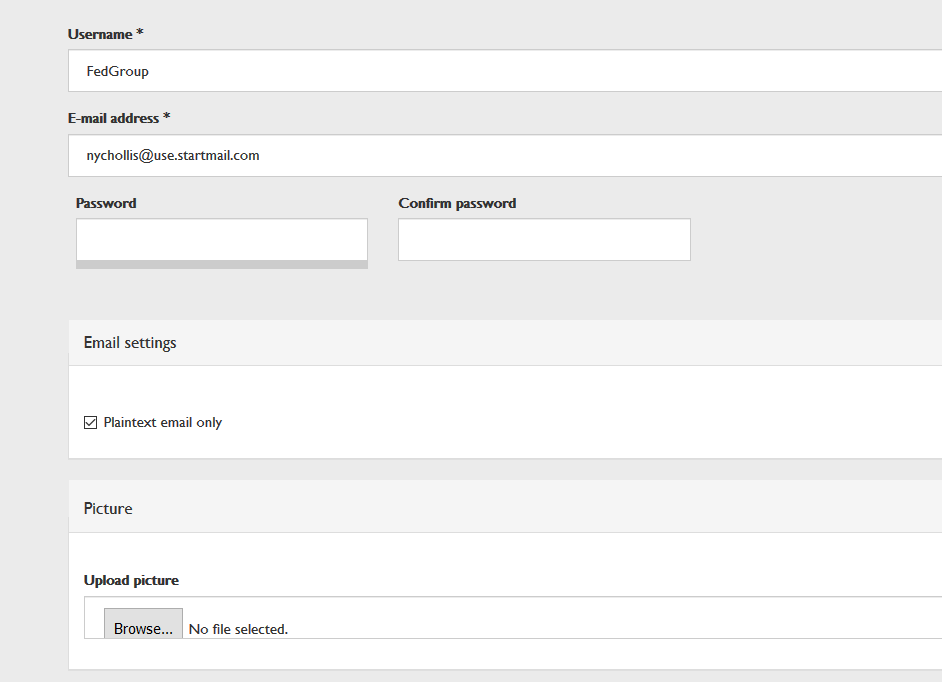Click the password strength indicator bar

tap(221, 265)
